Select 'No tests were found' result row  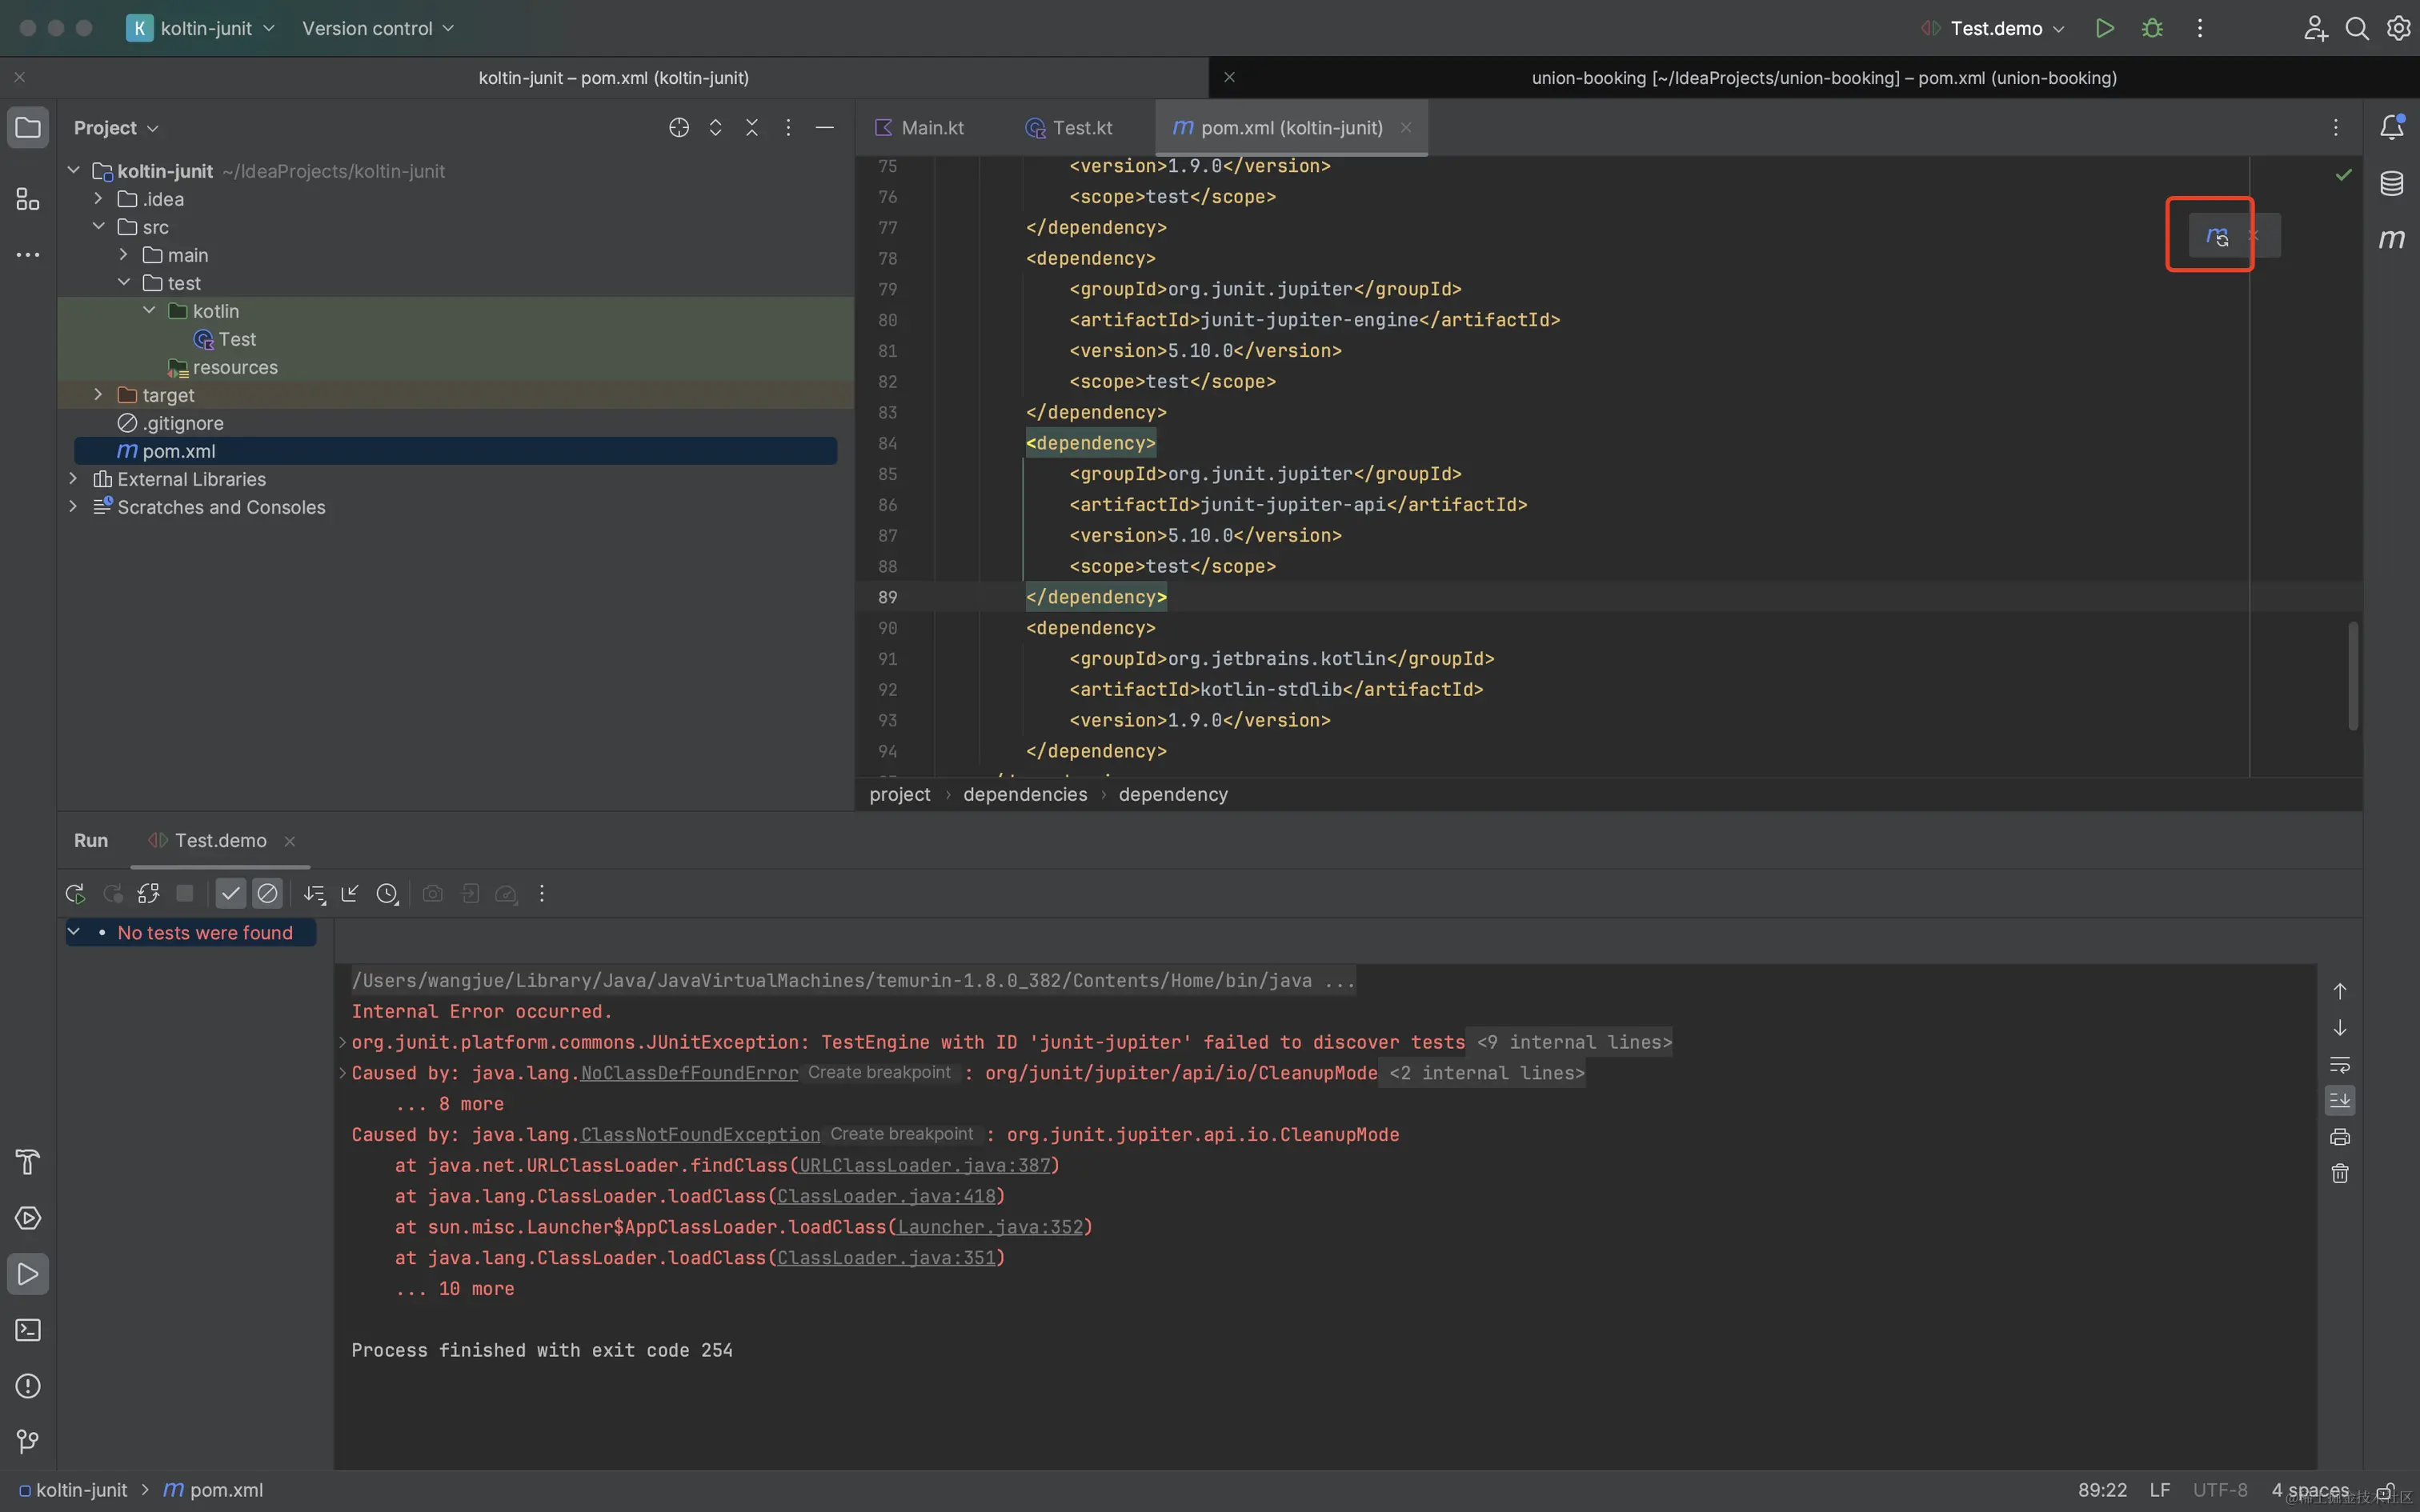point(191,933)
